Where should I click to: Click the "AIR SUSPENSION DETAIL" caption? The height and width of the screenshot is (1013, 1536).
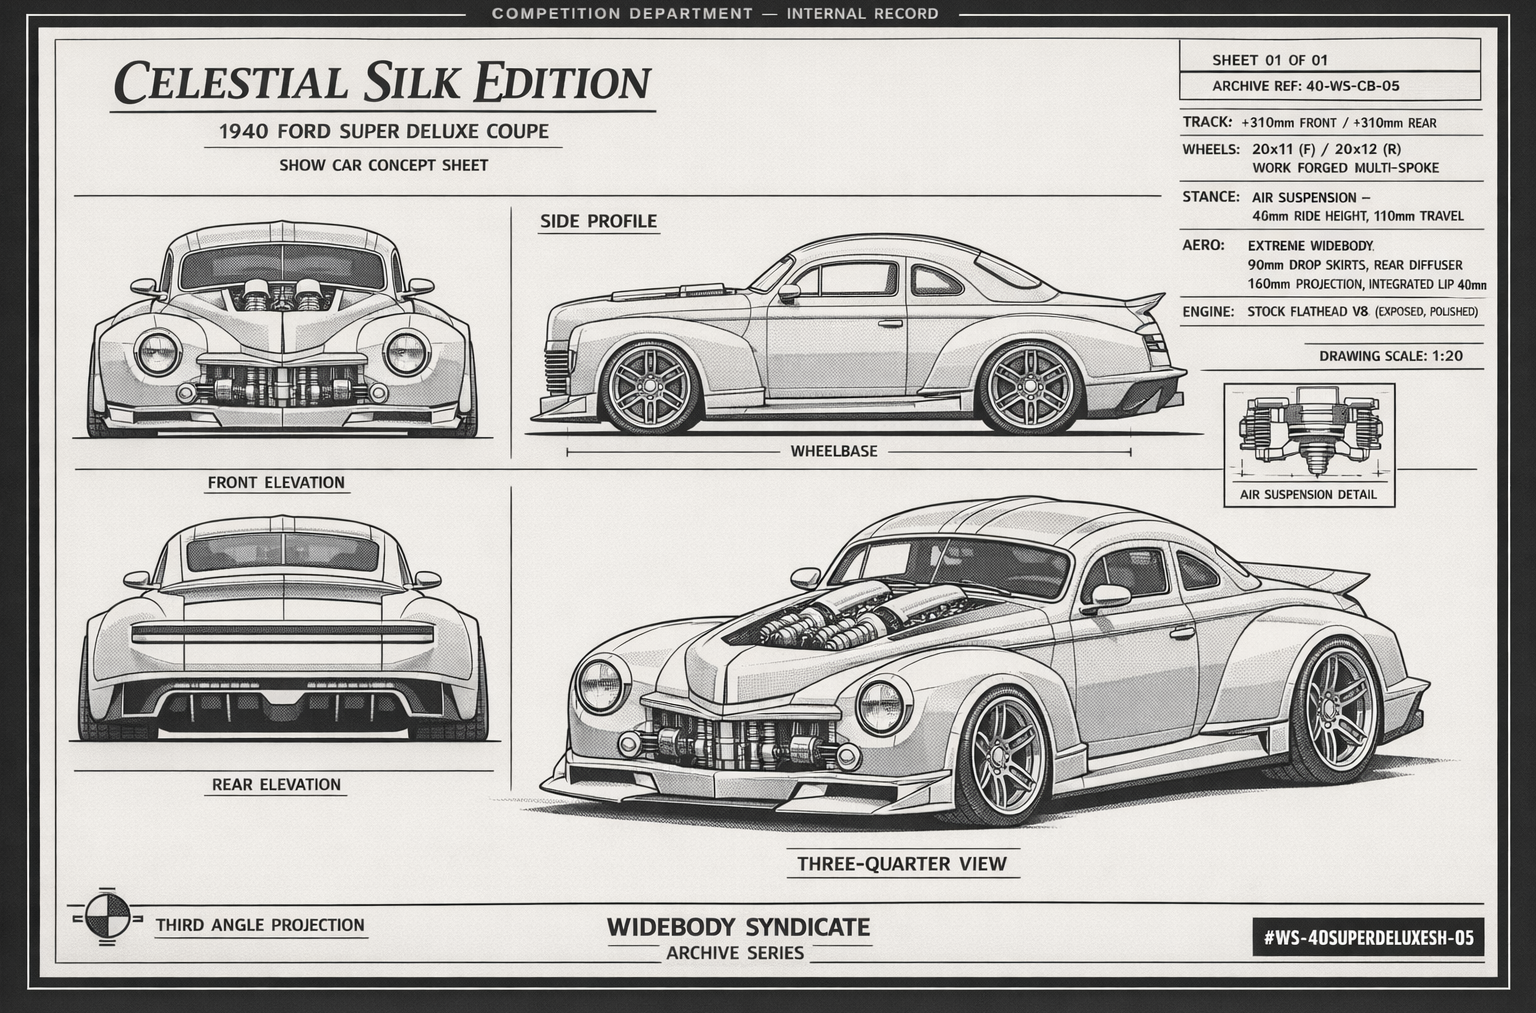[x=1308, y=494]
